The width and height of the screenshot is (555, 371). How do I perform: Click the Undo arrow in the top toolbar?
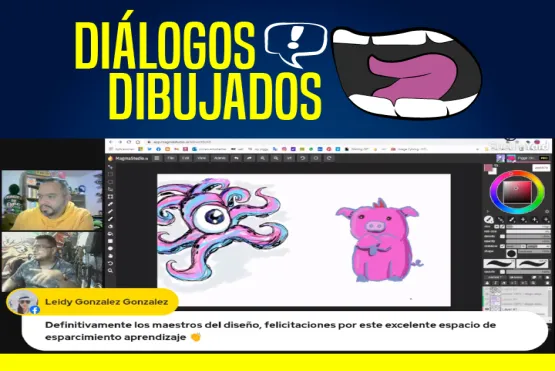236,158
